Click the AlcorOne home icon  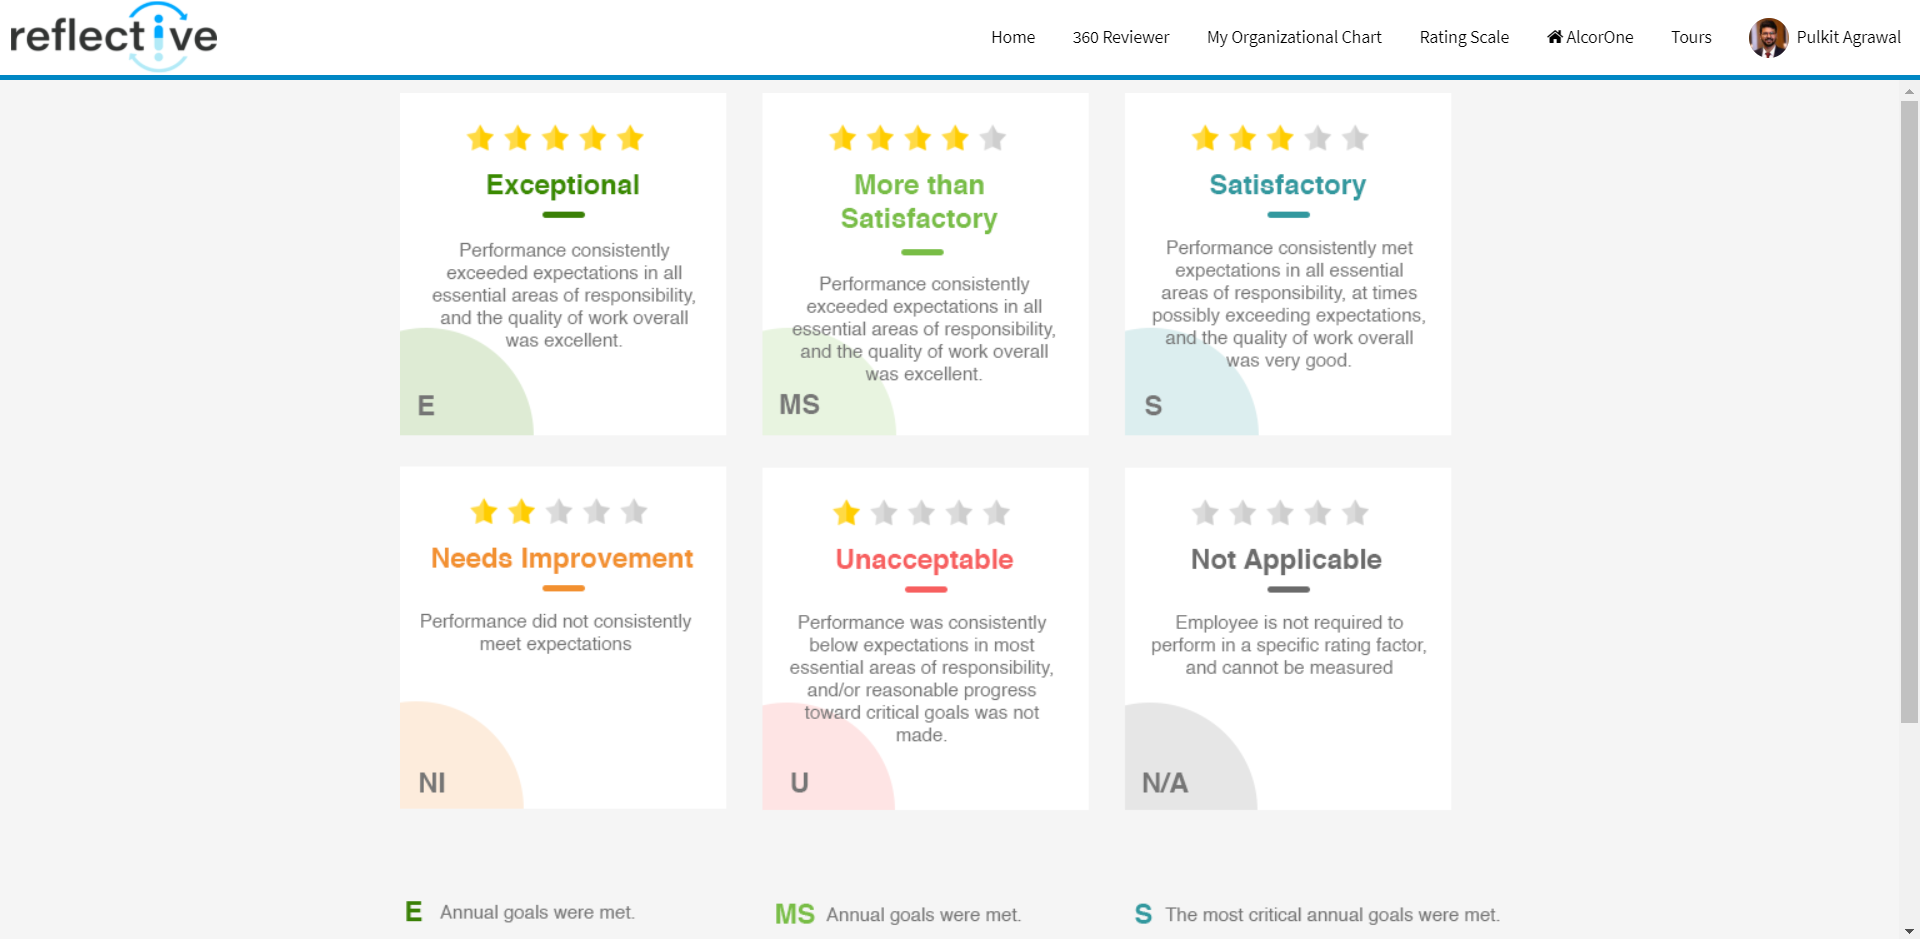(1555, 37)
